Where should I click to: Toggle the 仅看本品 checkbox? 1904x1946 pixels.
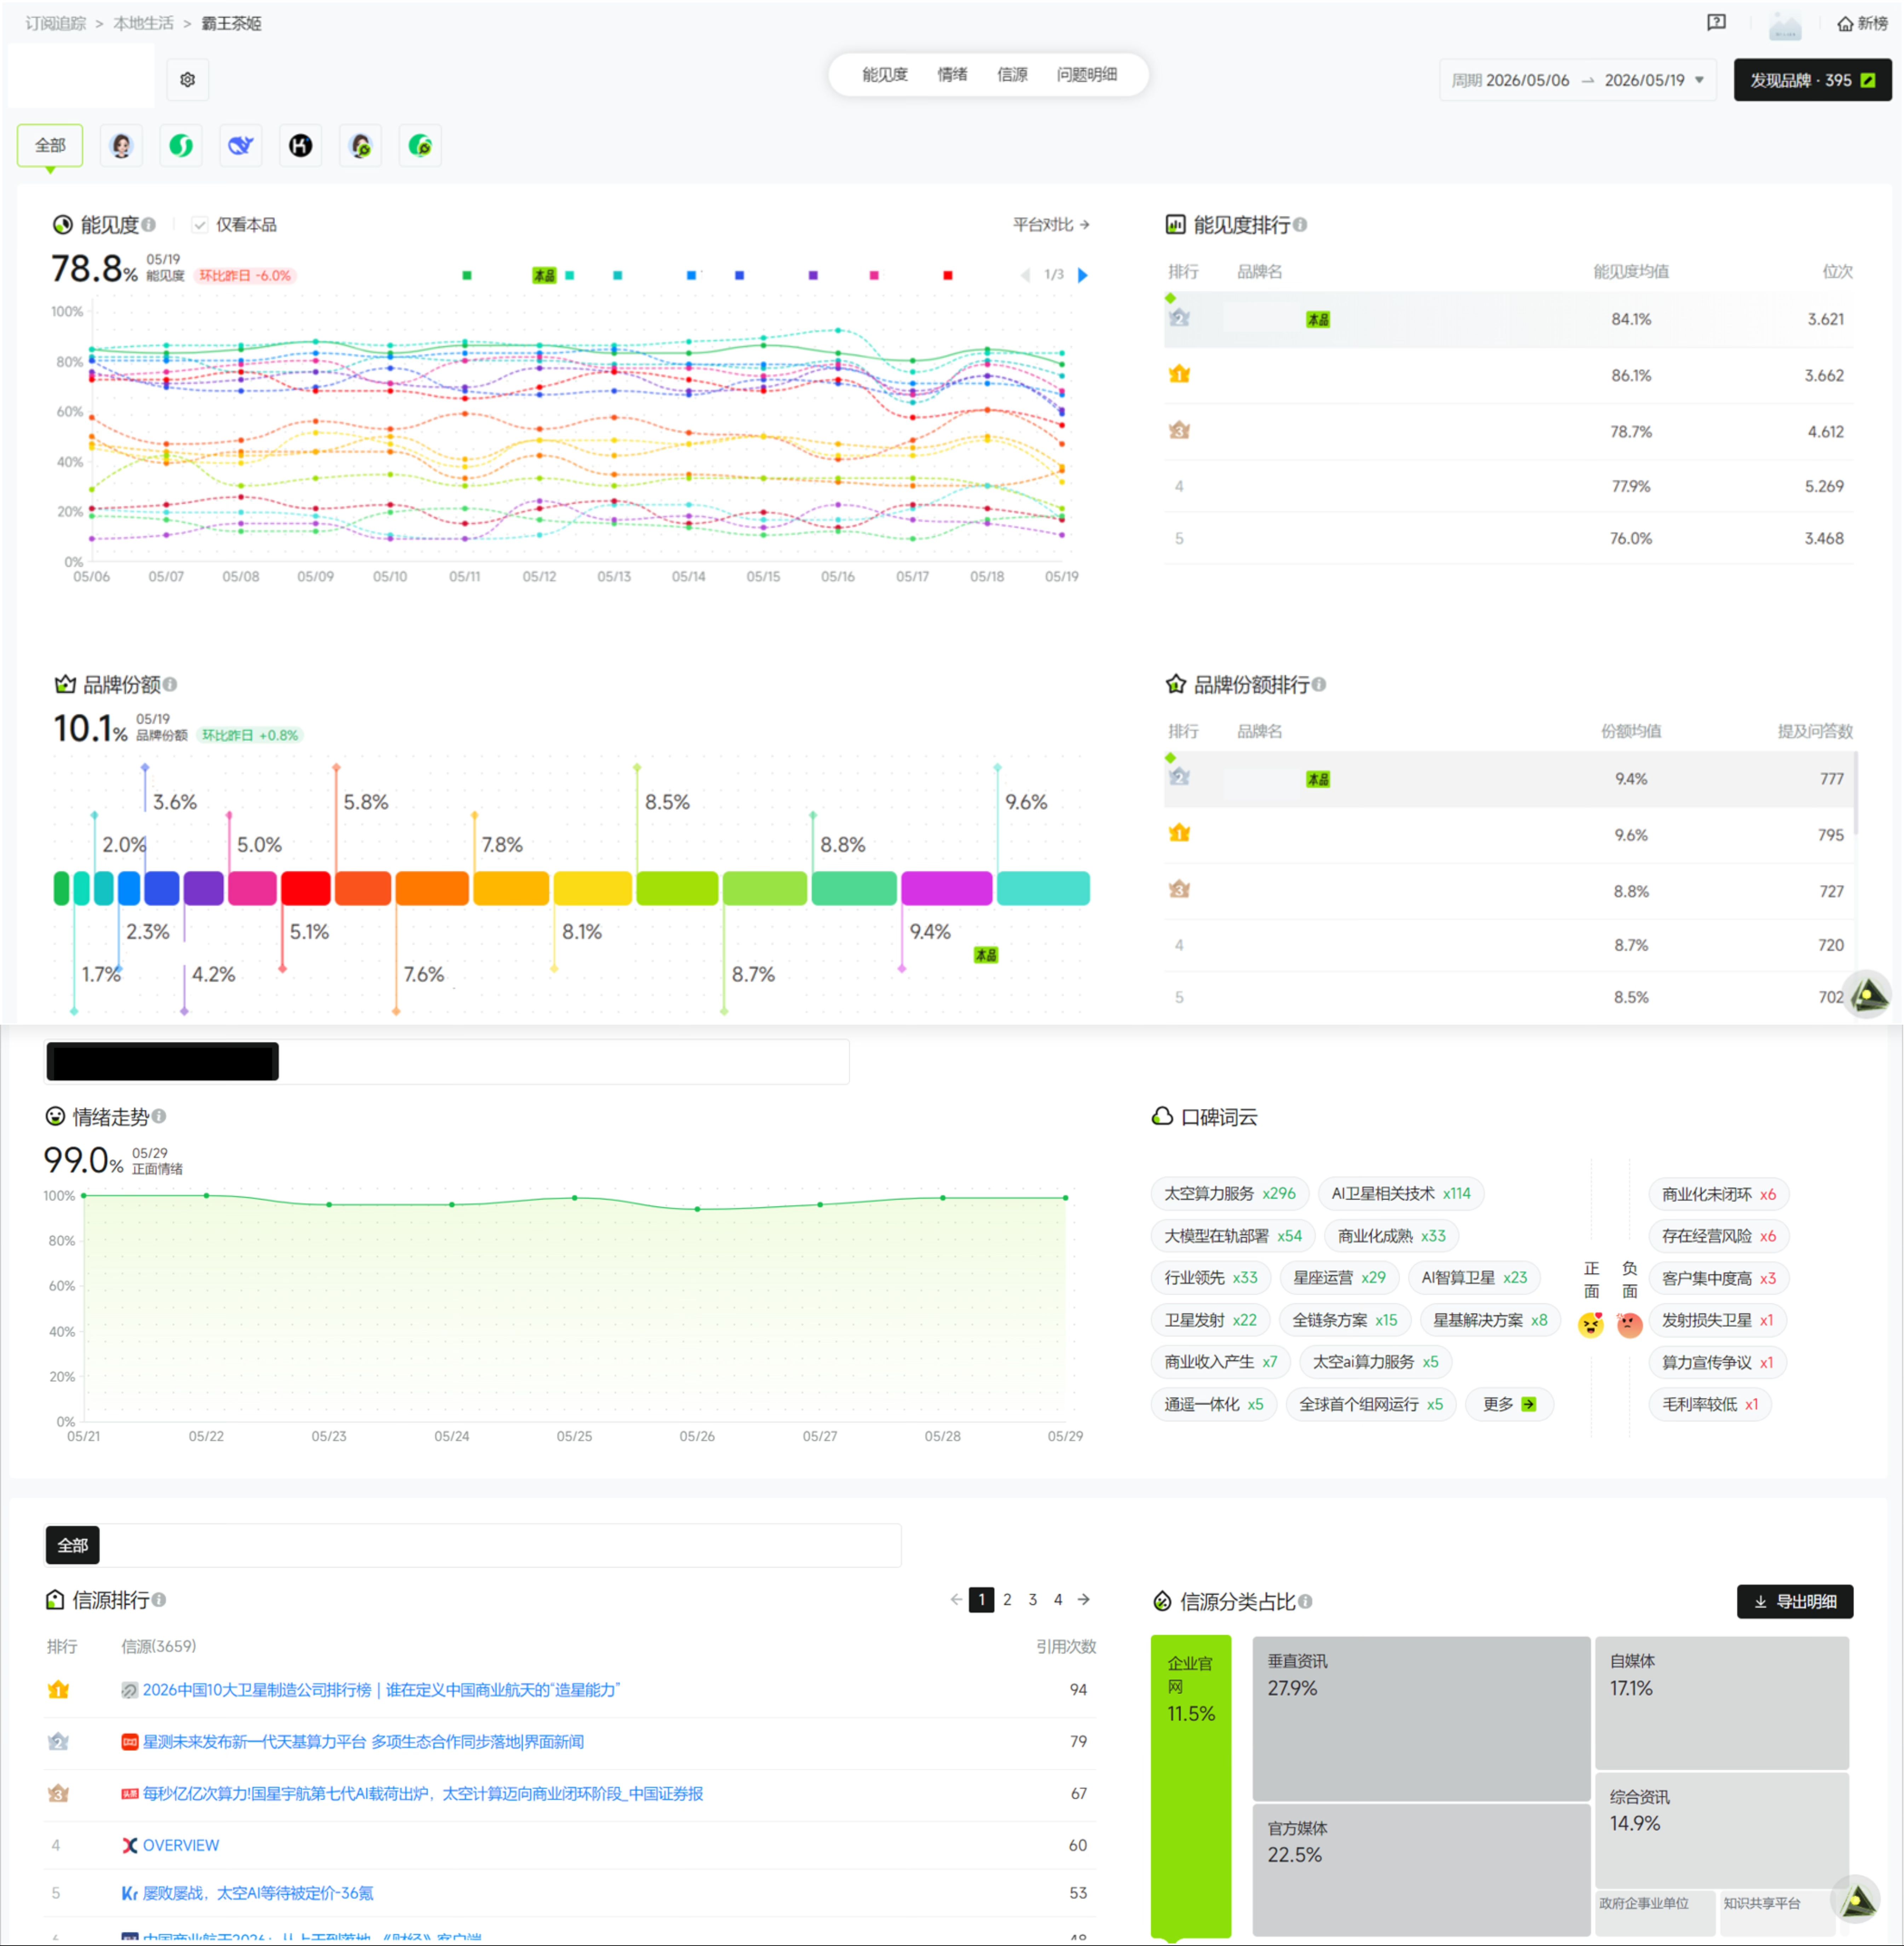[200, 225]
